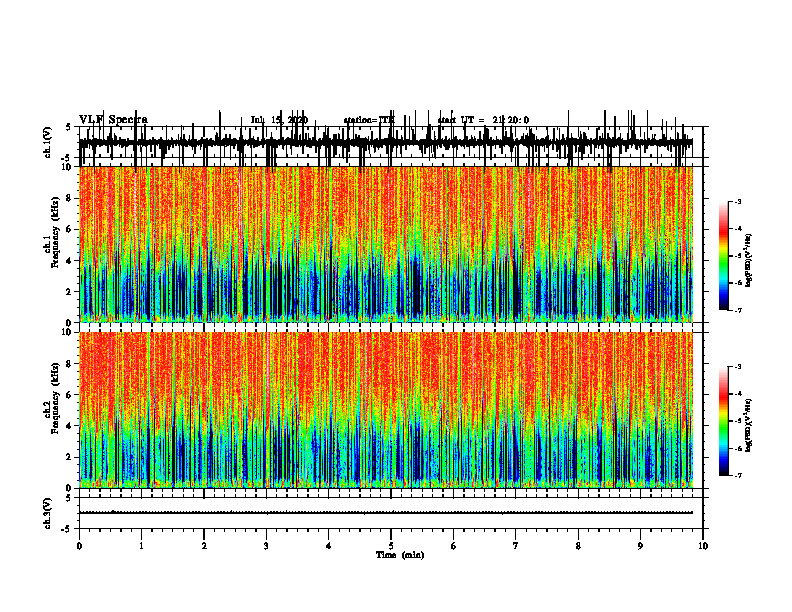Click the ch.1 colorbar log(PSD) unit label
This screenshot has width=792, height=612.
748,261
